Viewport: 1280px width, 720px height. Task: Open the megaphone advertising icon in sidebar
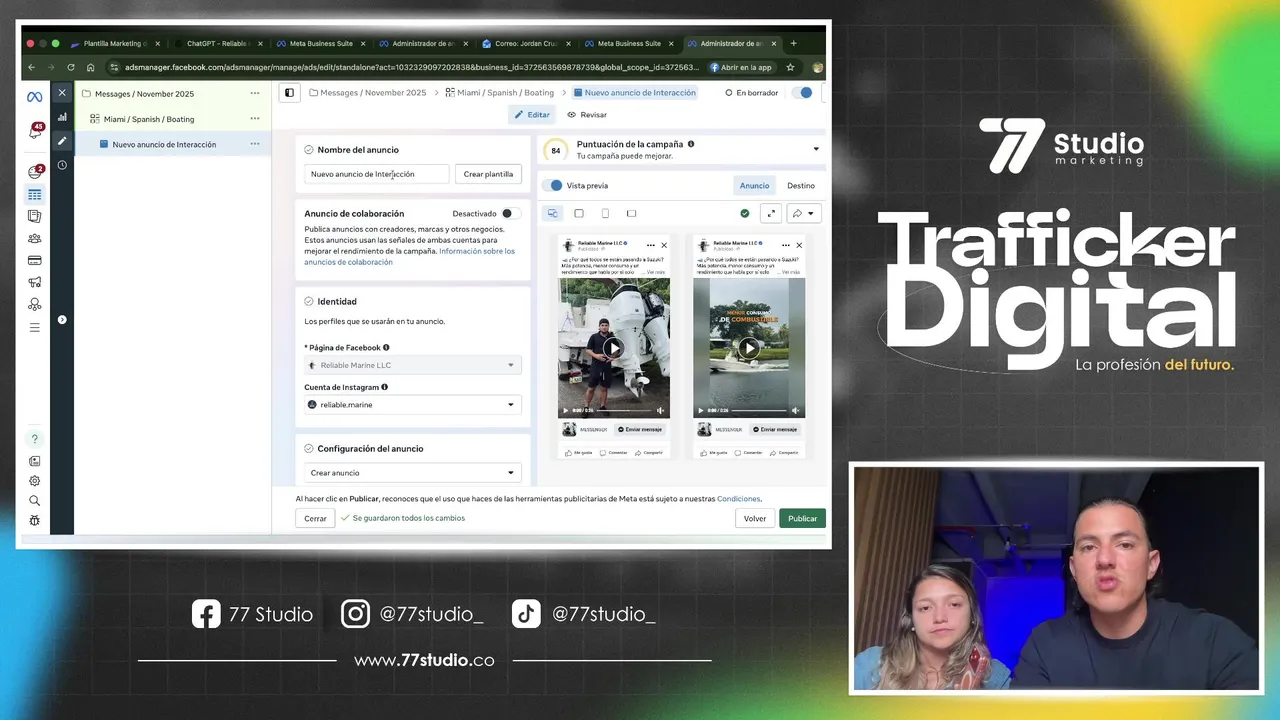pyautogui.click(x=35, y=282)
